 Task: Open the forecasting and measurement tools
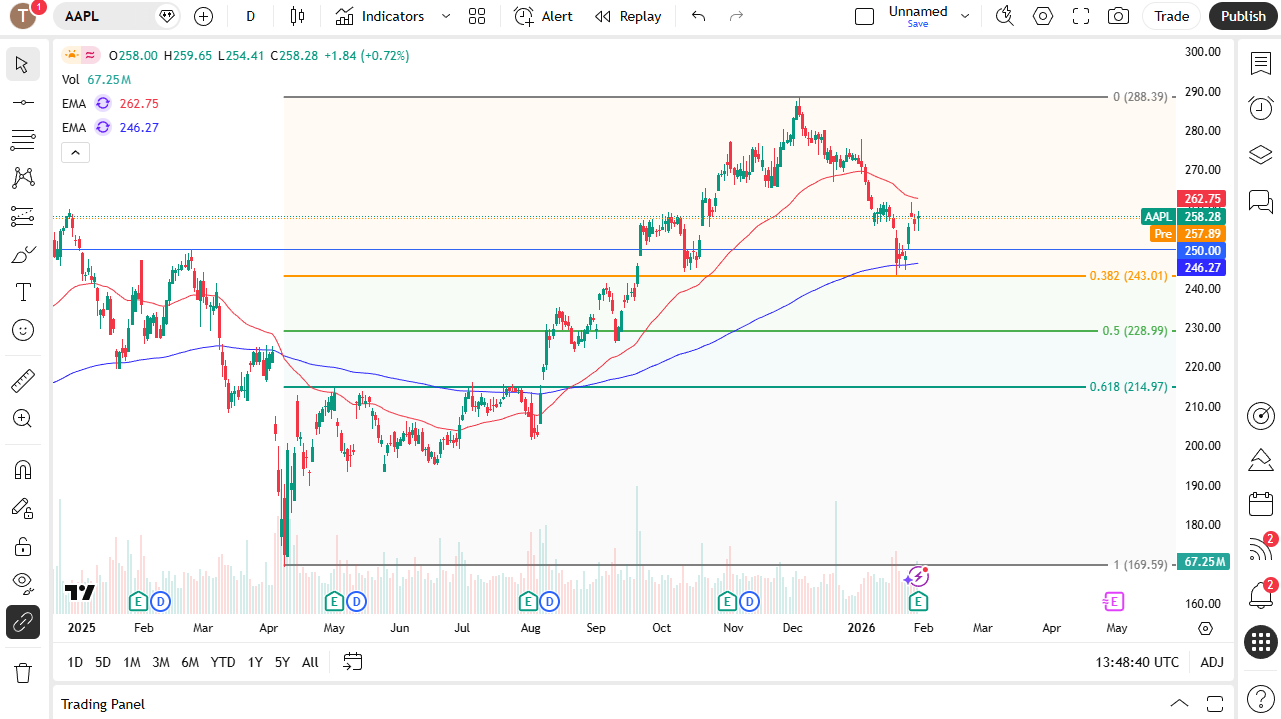click(x=22, y=216)
